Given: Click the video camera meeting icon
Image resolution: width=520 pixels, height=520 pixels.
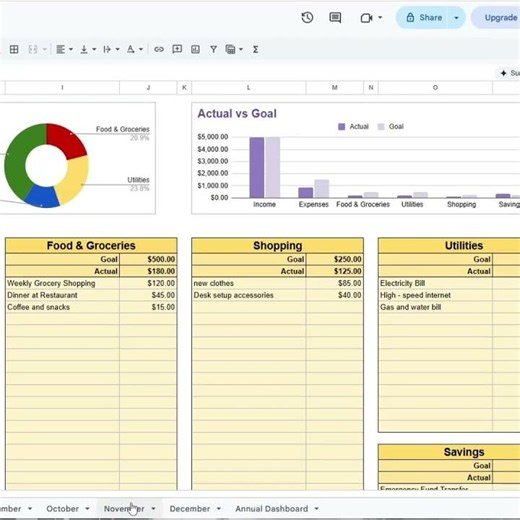Looking at the screenshot, I should tap(366, 18).
